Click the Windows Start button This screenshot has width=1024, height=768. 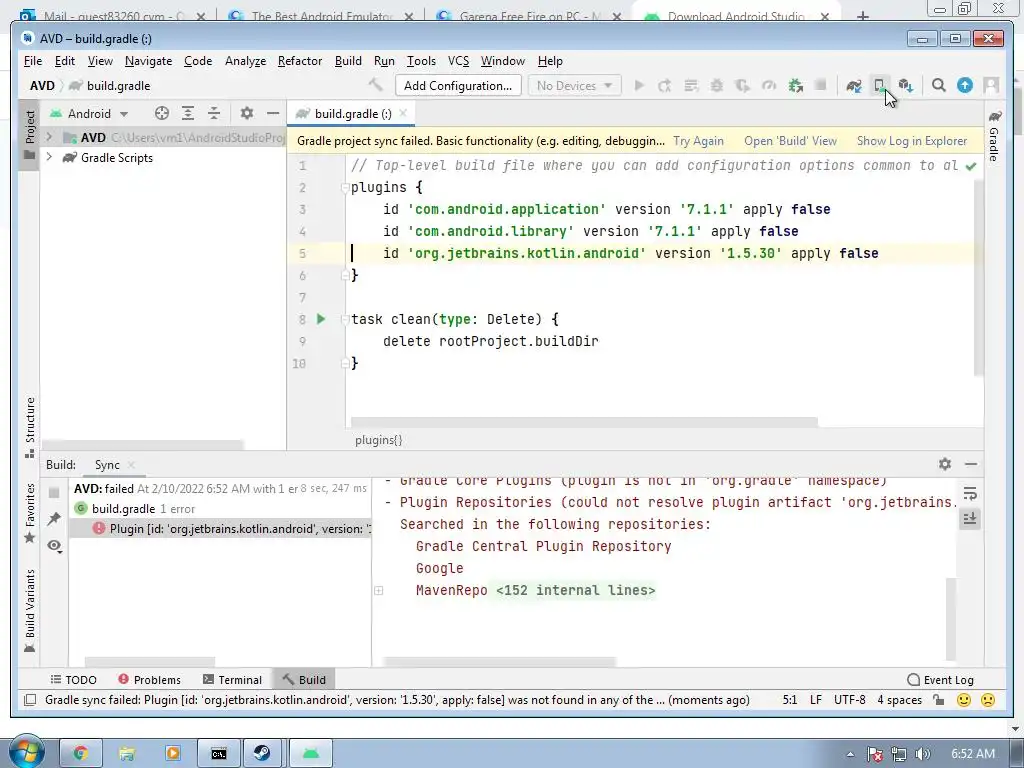[27, 752]
